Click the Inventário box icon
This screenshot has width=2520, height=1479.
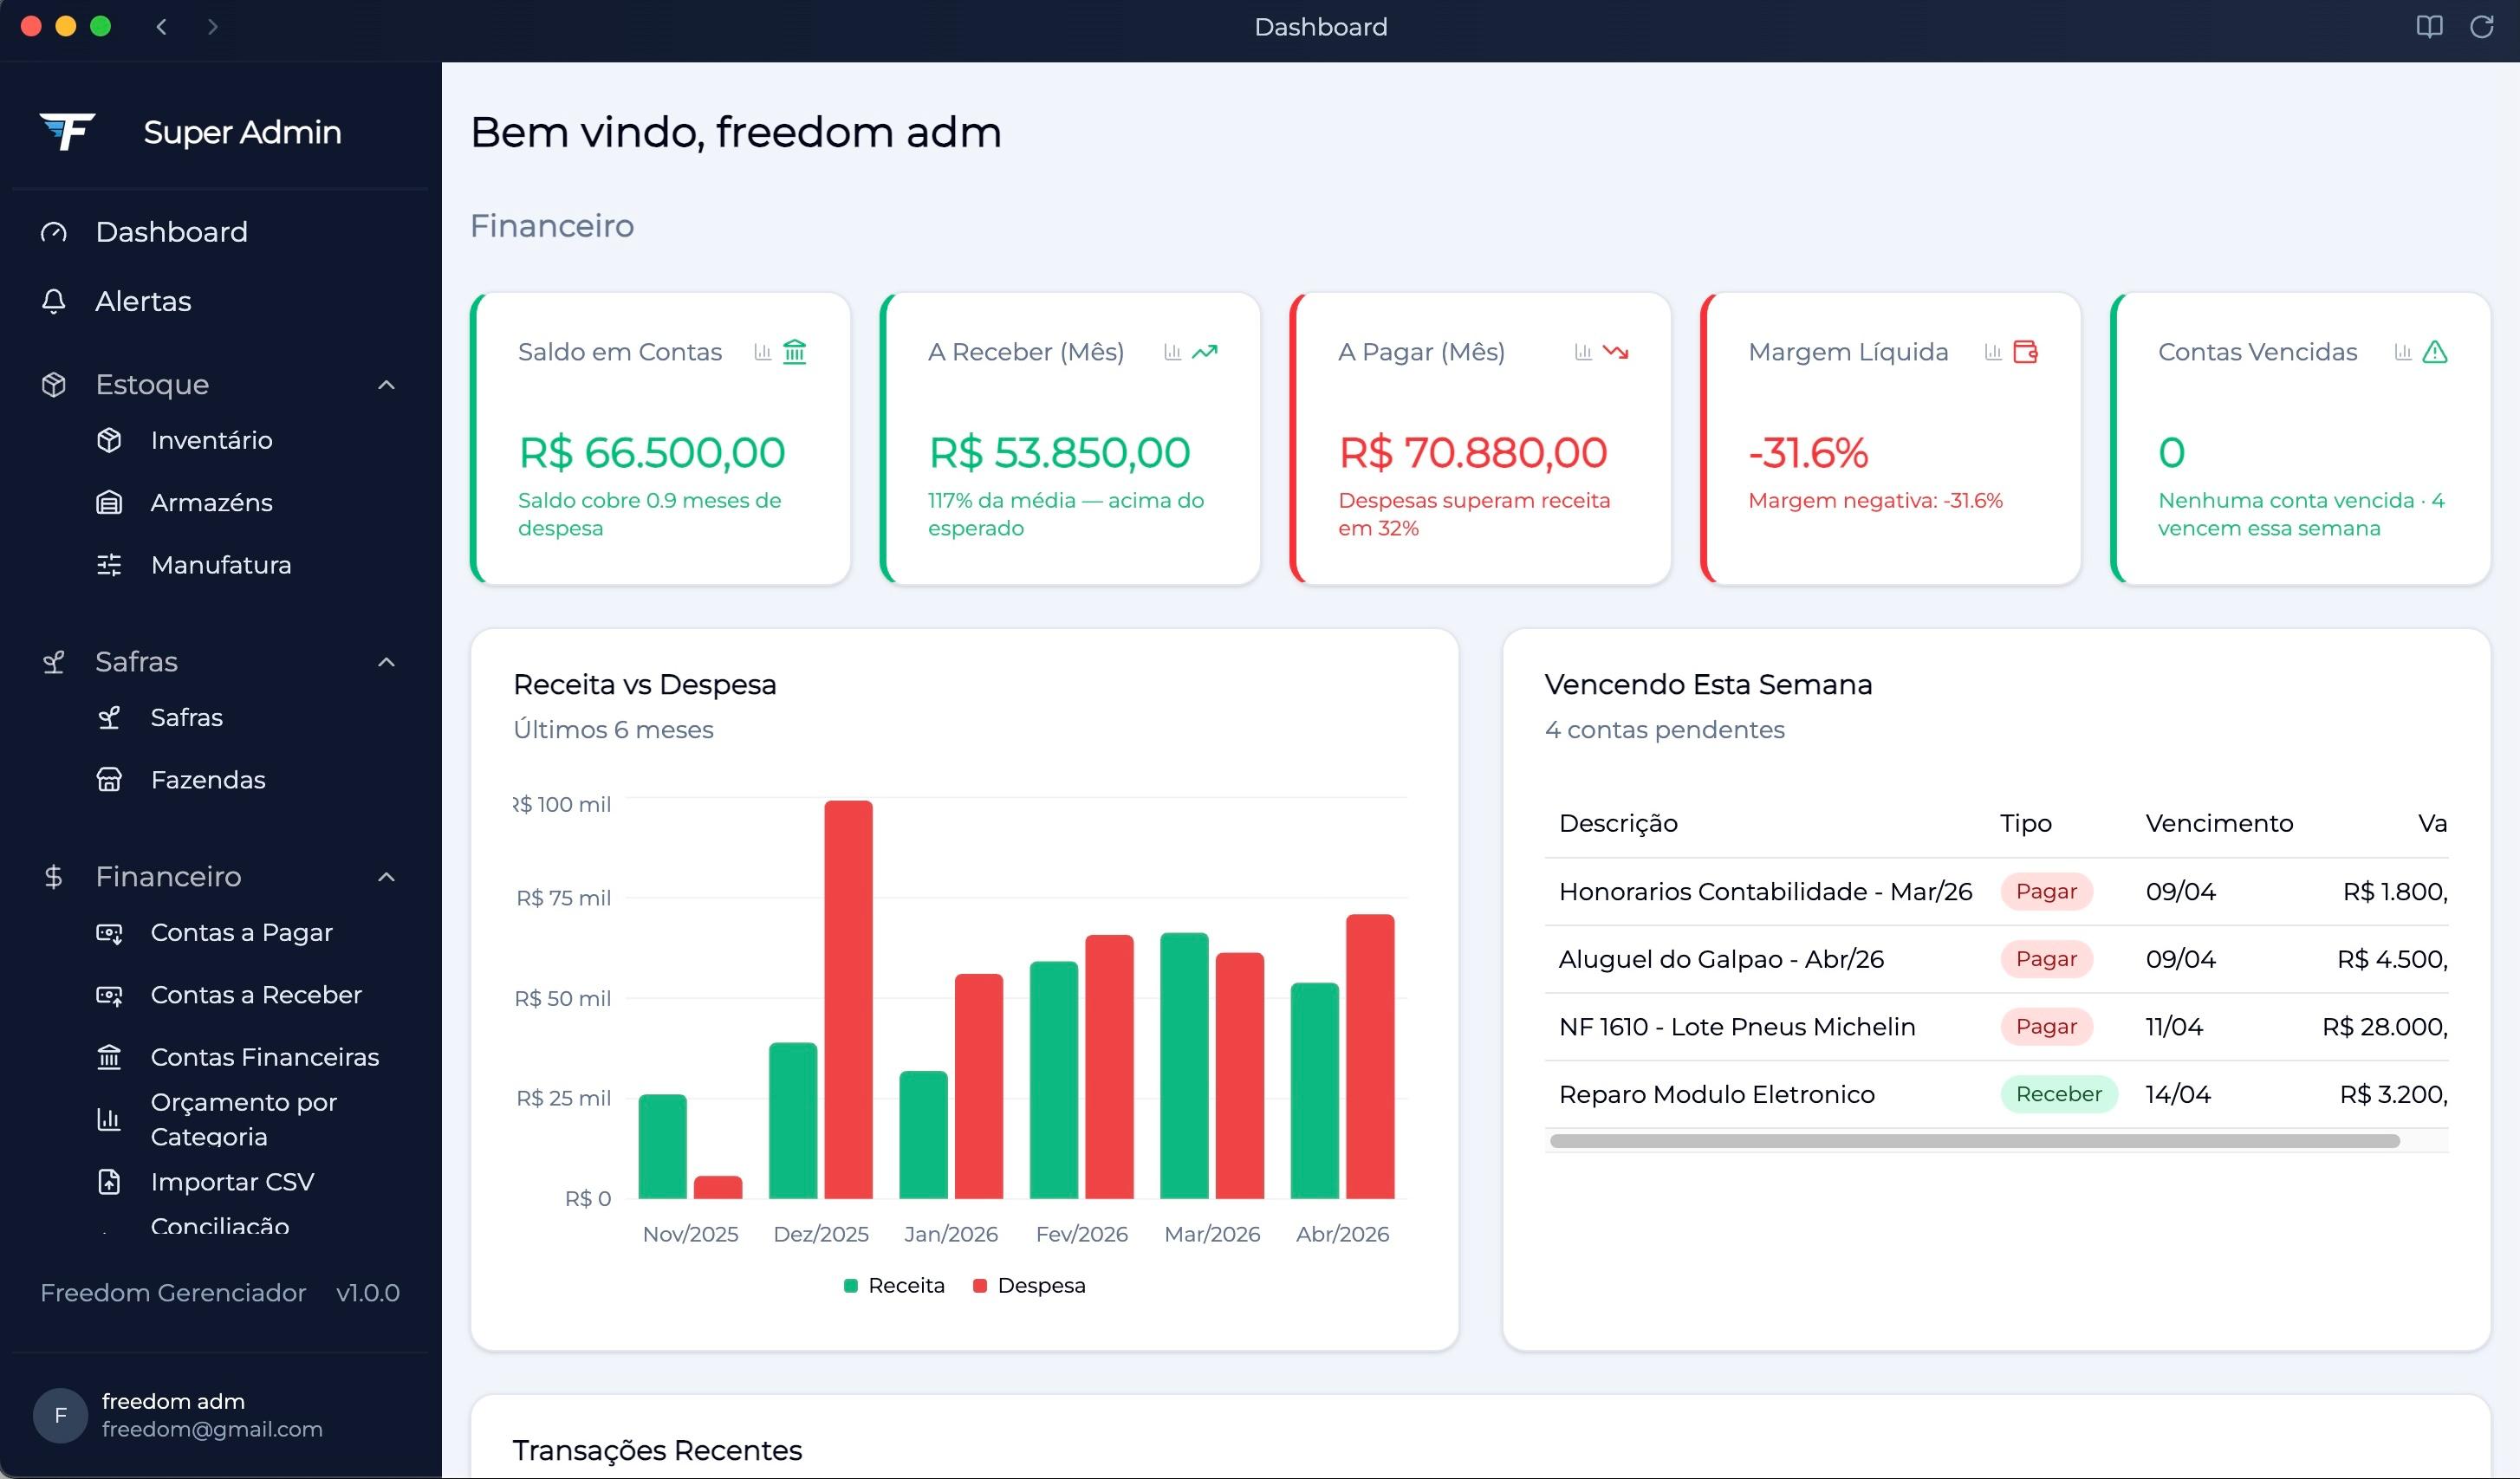click(109, 440)
